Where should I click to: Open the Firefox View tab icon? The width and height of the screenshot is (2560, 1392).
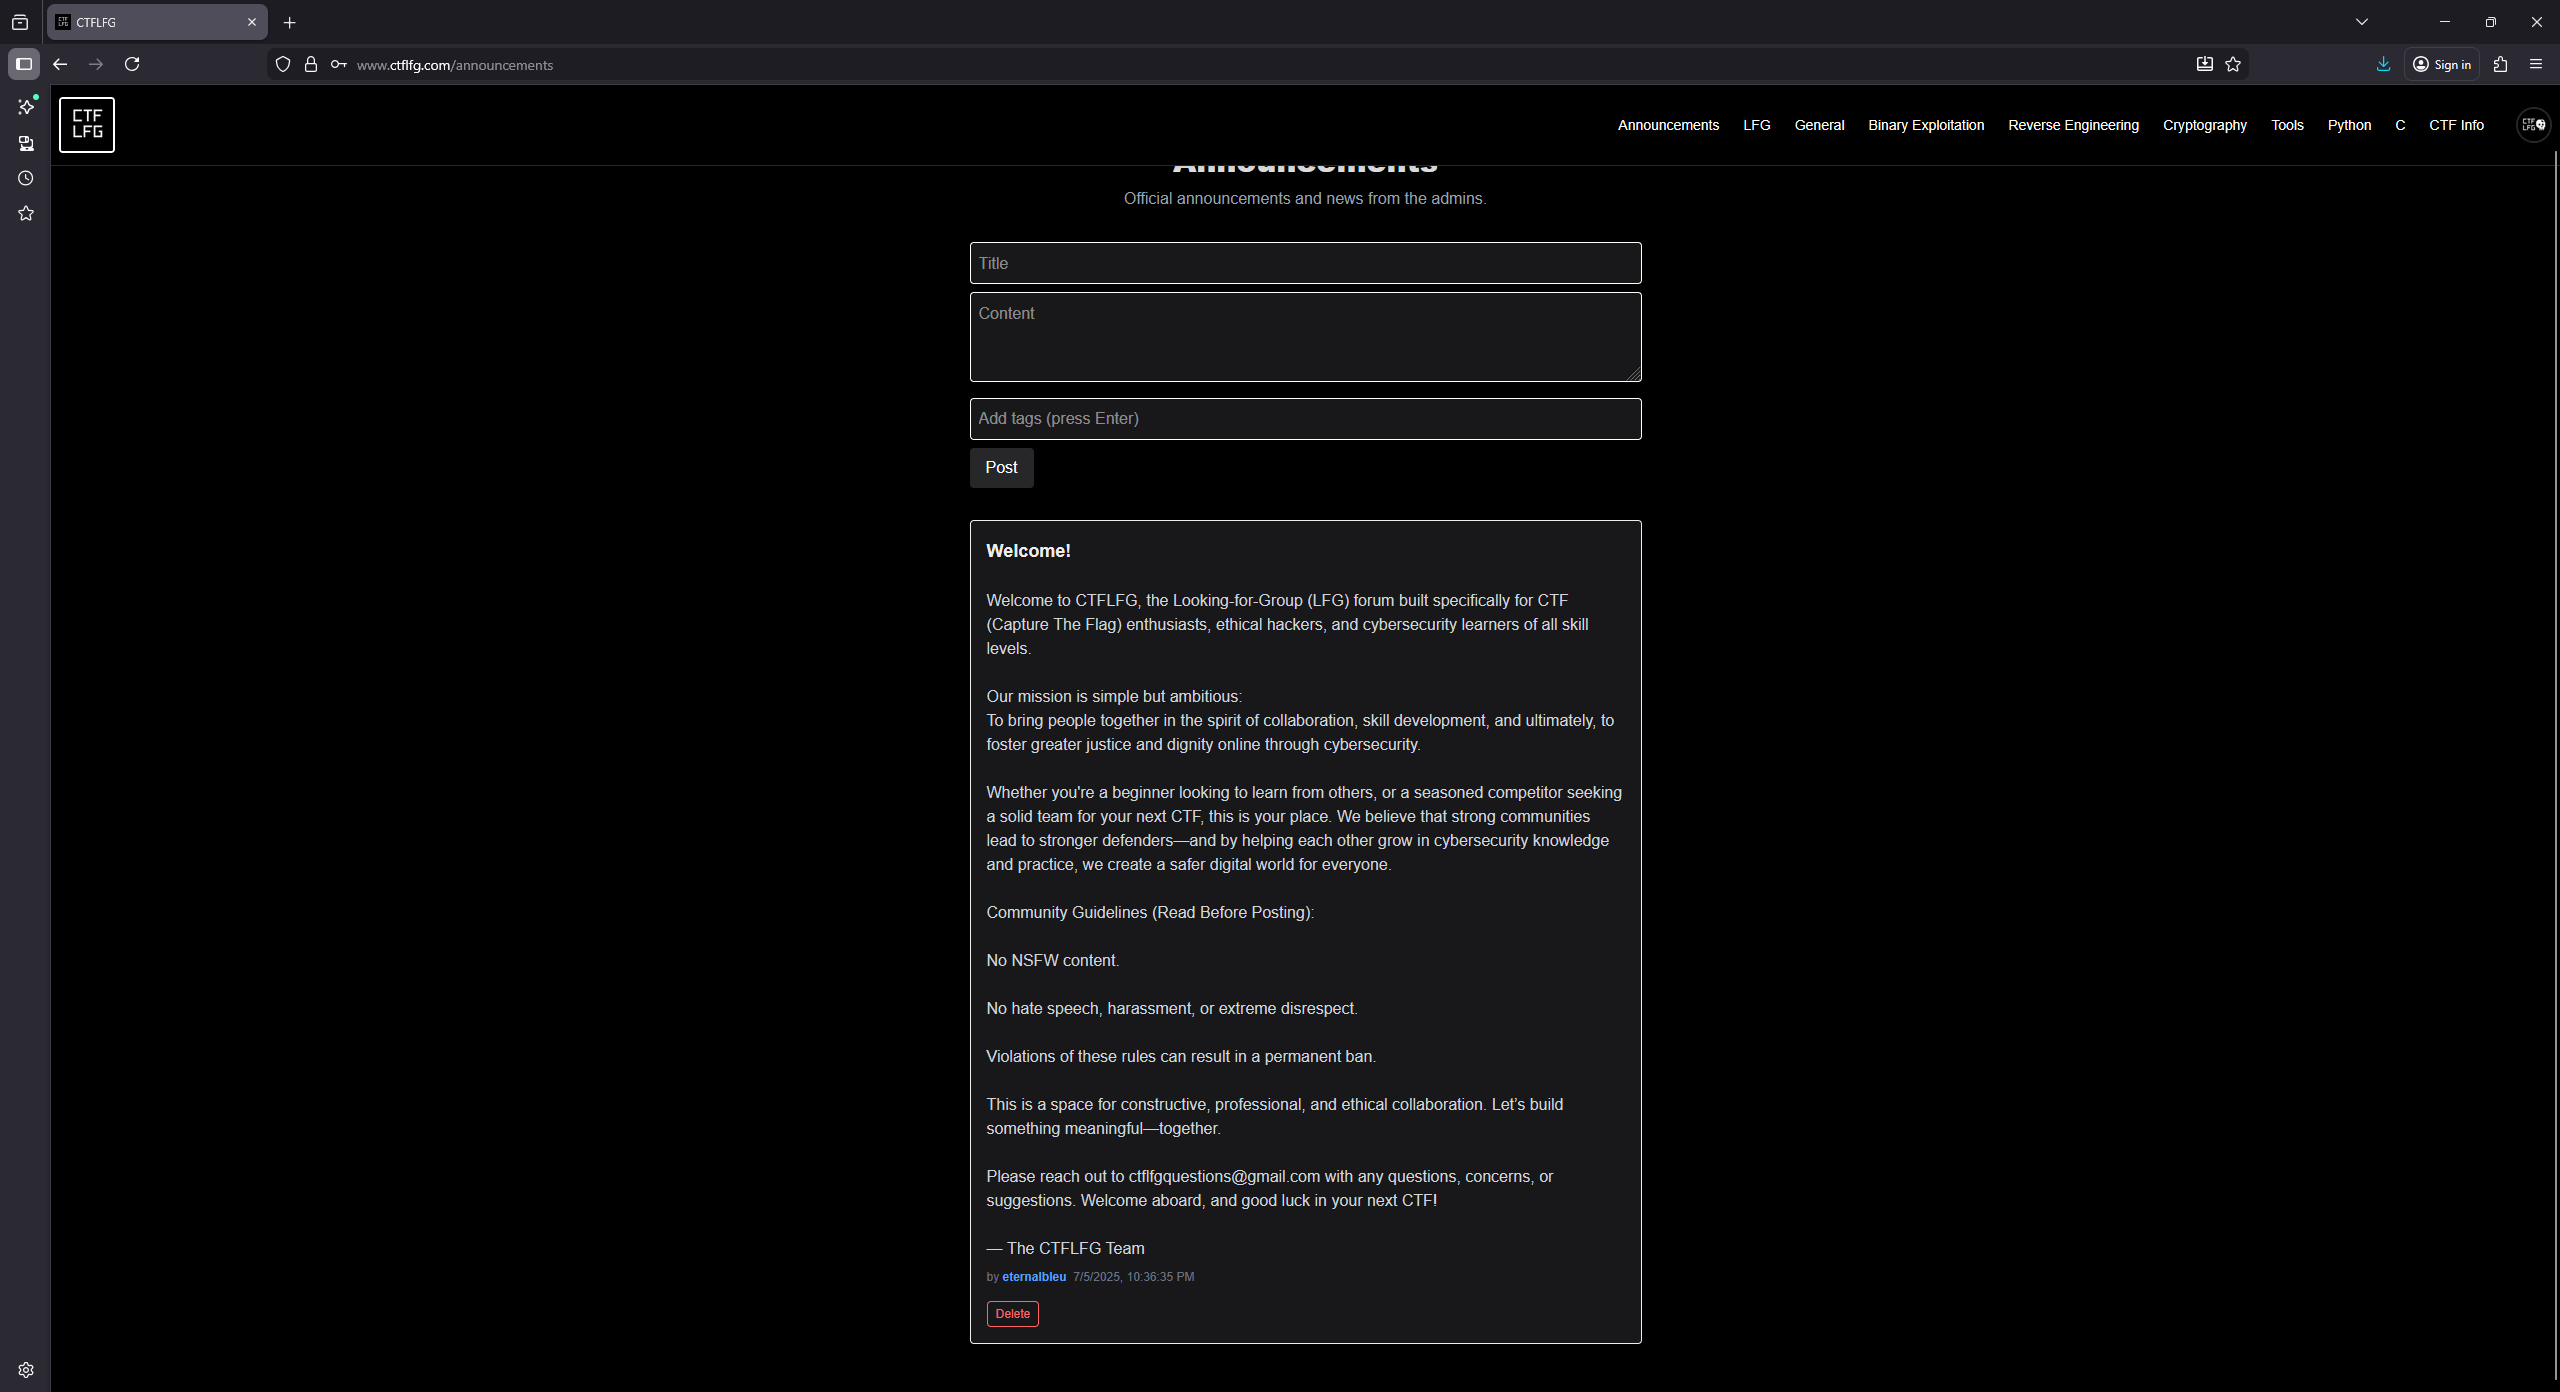click(x=20, y=22)
